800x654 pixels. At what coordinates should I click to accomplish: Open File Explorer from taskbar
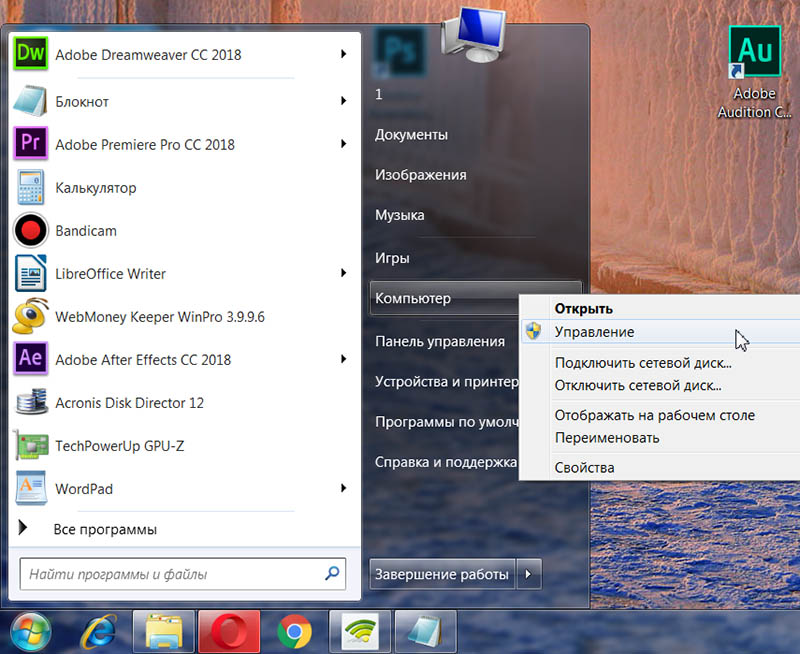click(x=164, y=633)
